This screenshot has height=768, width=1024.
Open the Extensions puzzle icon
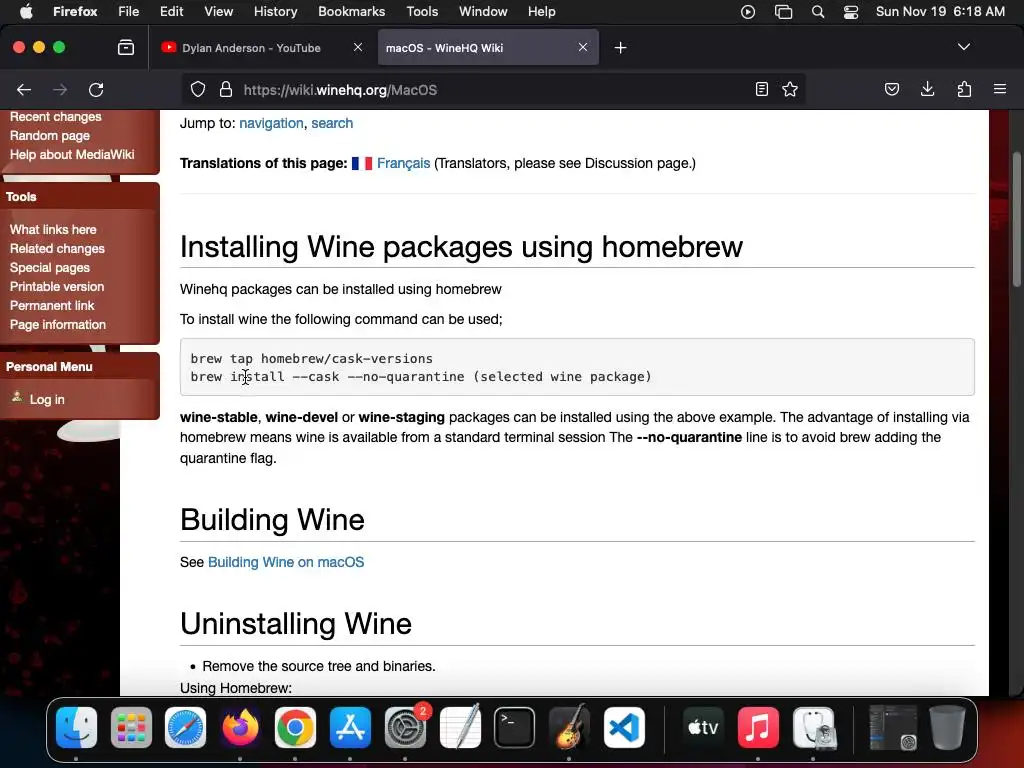point(964,89)
